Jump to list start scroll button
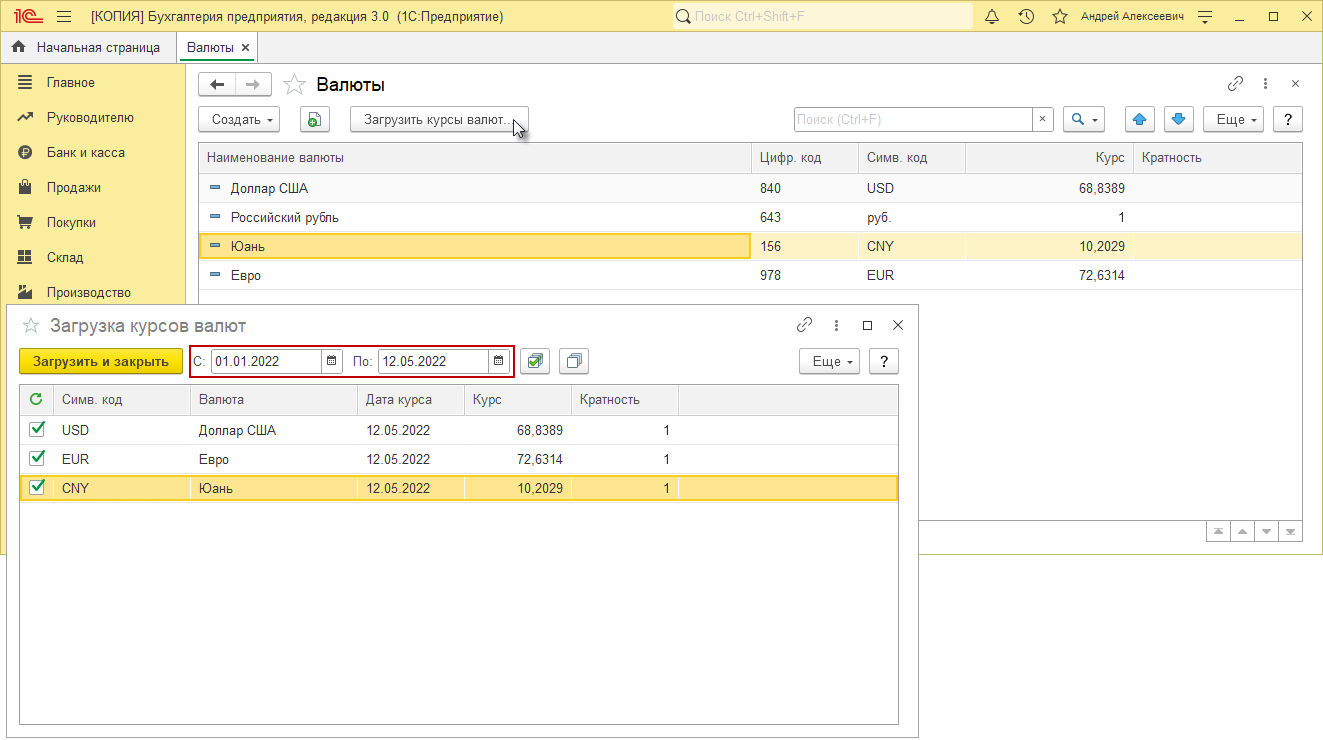 pyautogui.click(x=1217, y=531)
